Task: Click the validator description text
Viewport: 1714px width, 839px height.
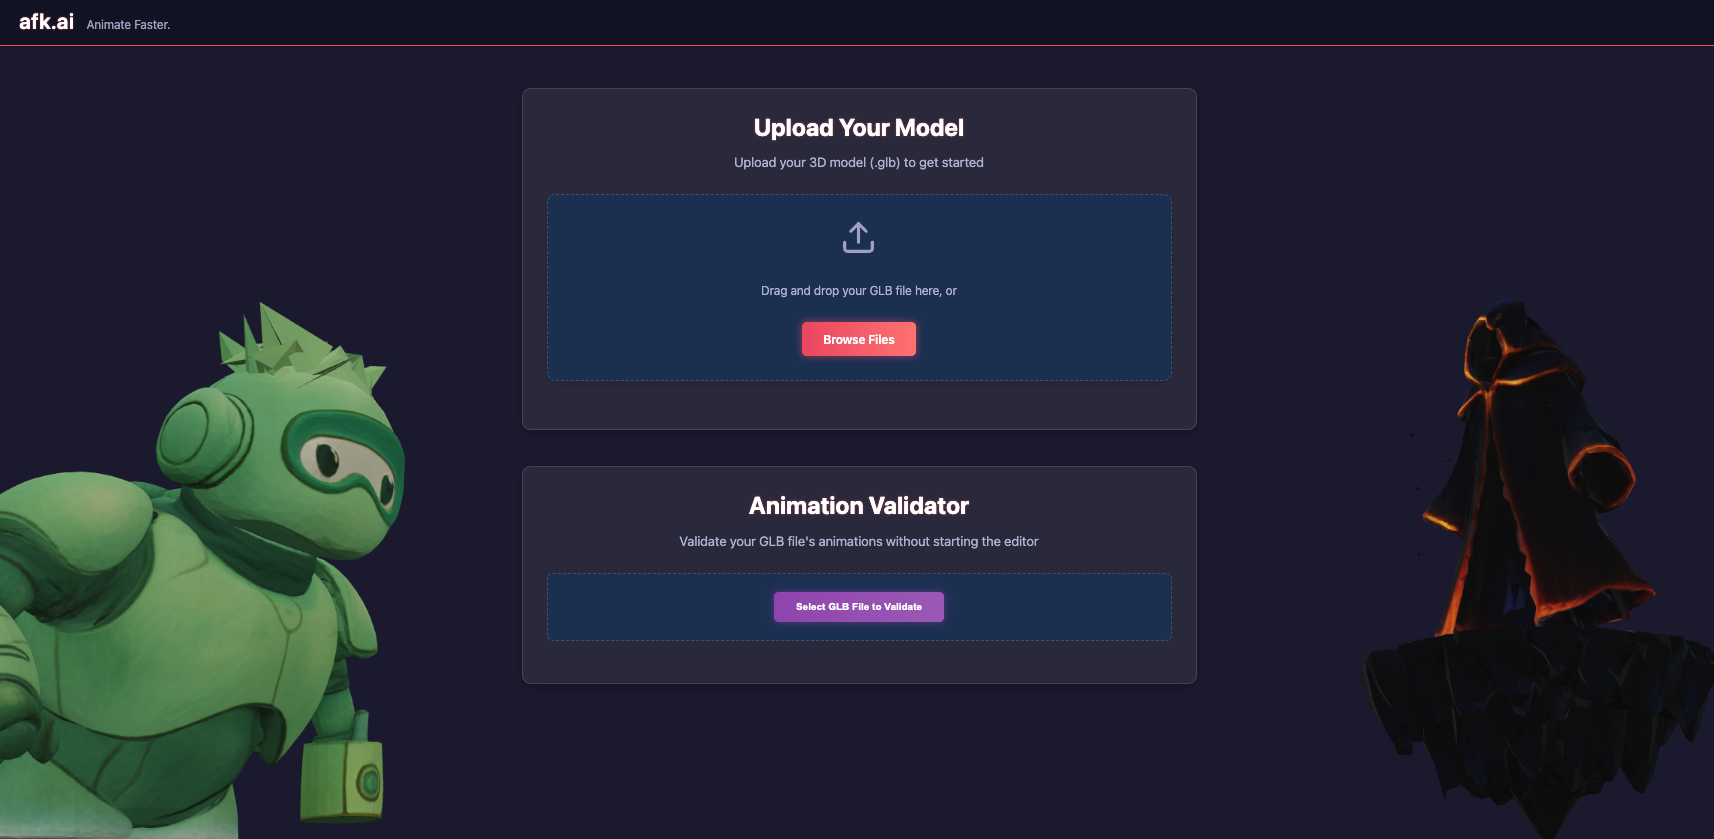Action: (x=858, y=541)
